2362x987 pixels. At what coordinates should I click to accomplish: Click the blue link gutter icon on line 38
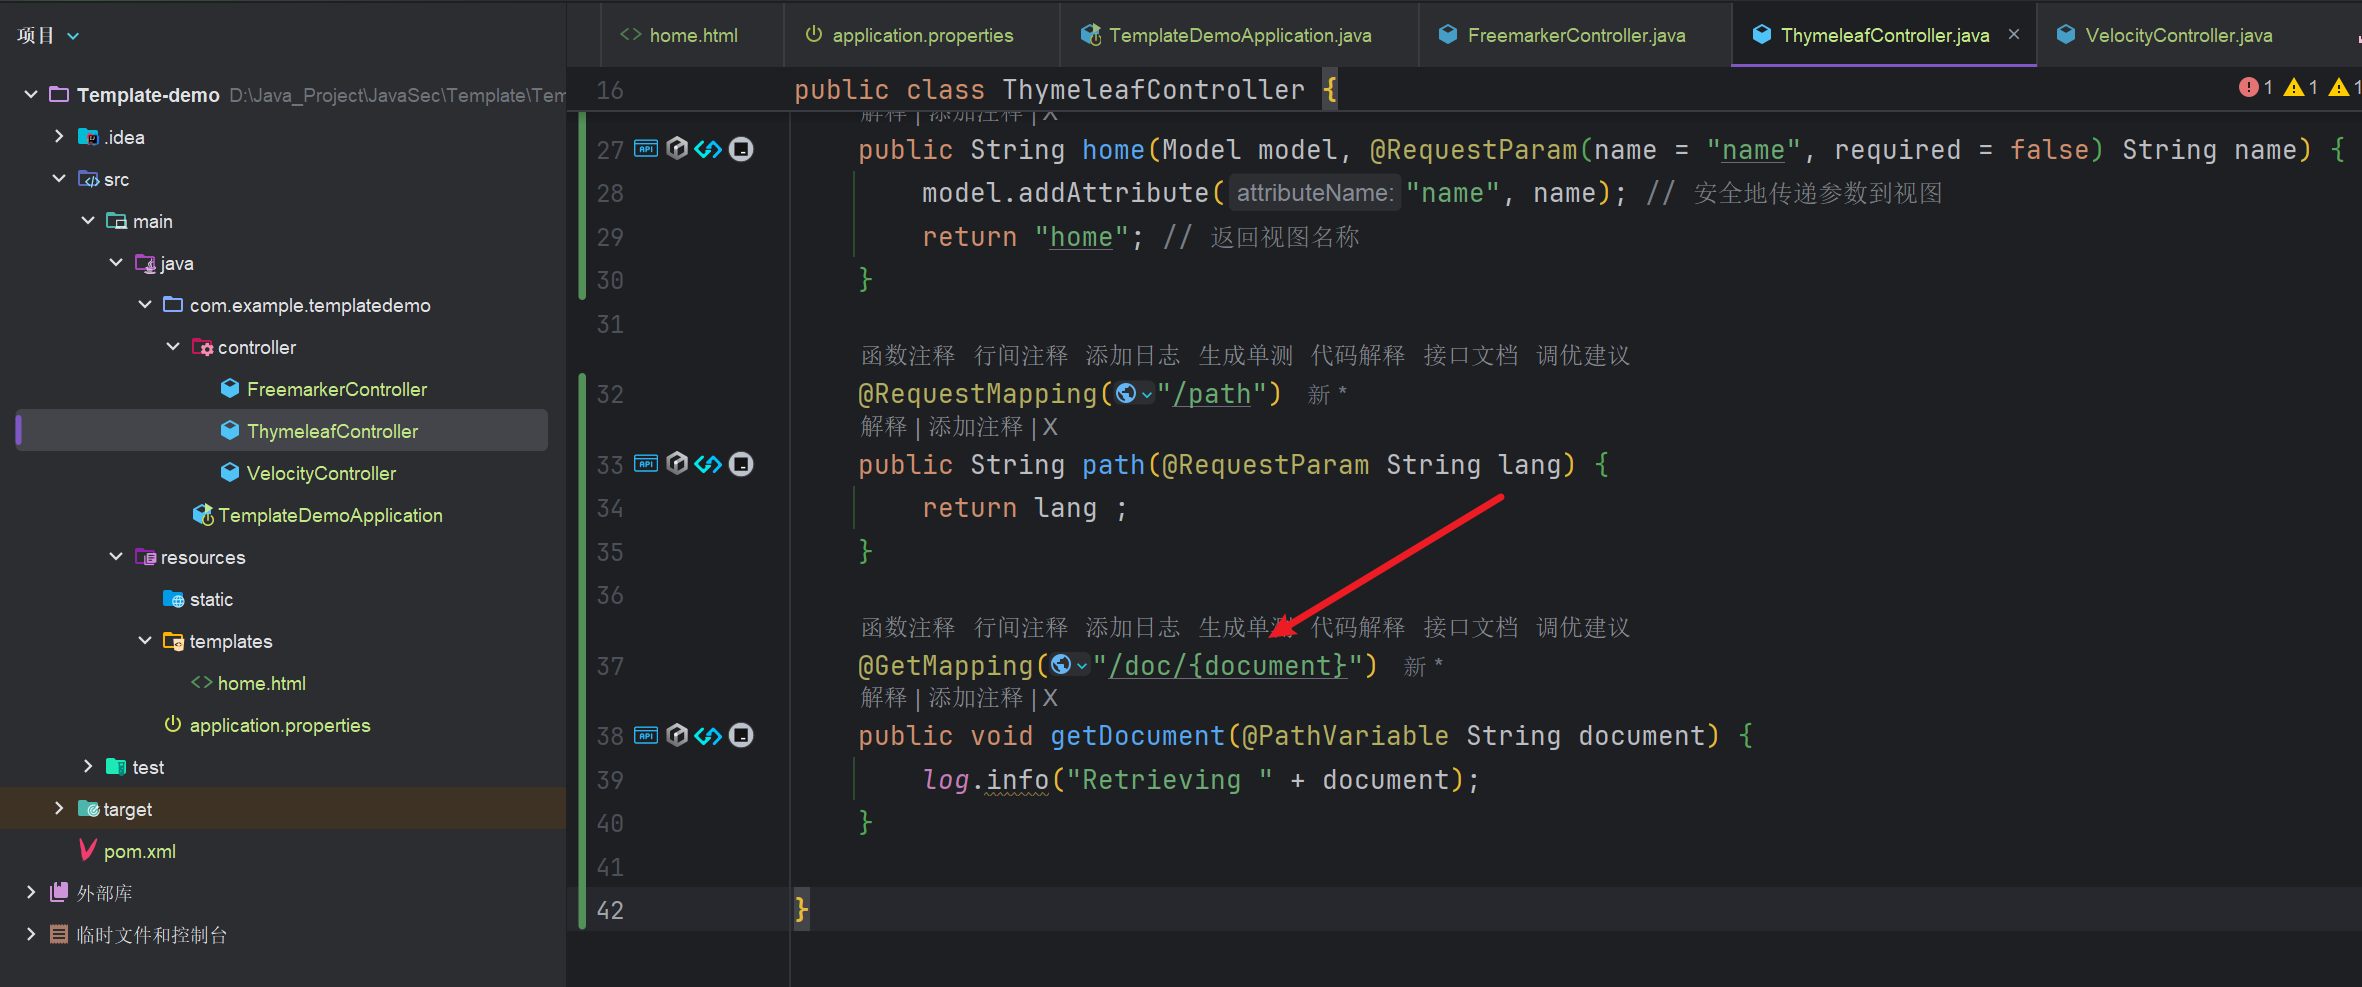(x=708, y=736)
